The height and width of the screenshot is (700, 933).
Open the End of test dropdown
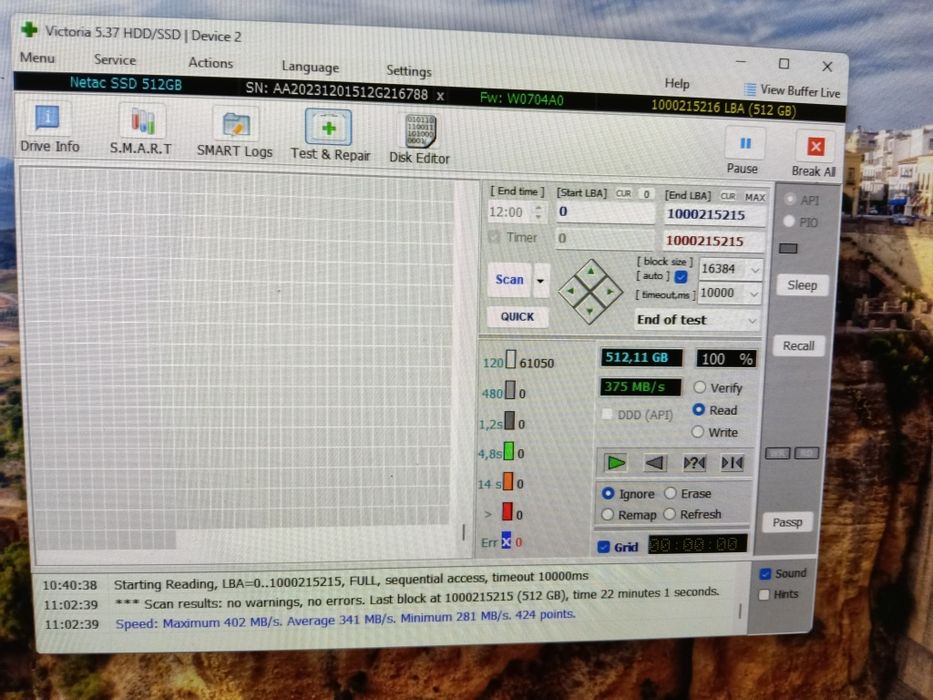click(752, 321)
